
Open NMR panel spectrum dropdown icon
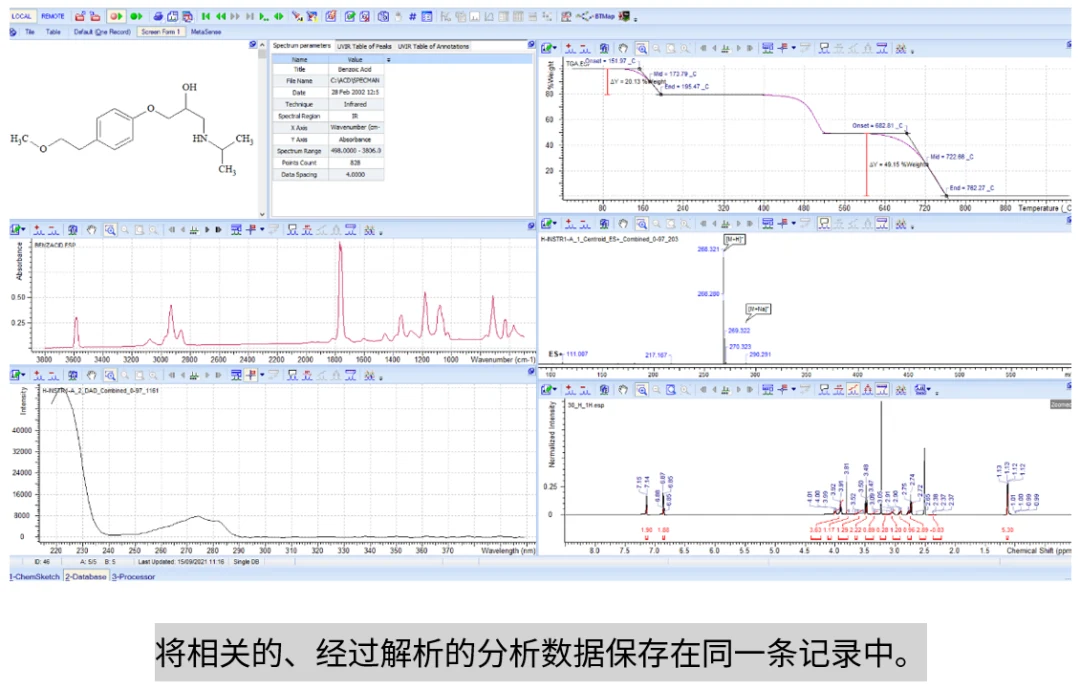tap(549, 390)
